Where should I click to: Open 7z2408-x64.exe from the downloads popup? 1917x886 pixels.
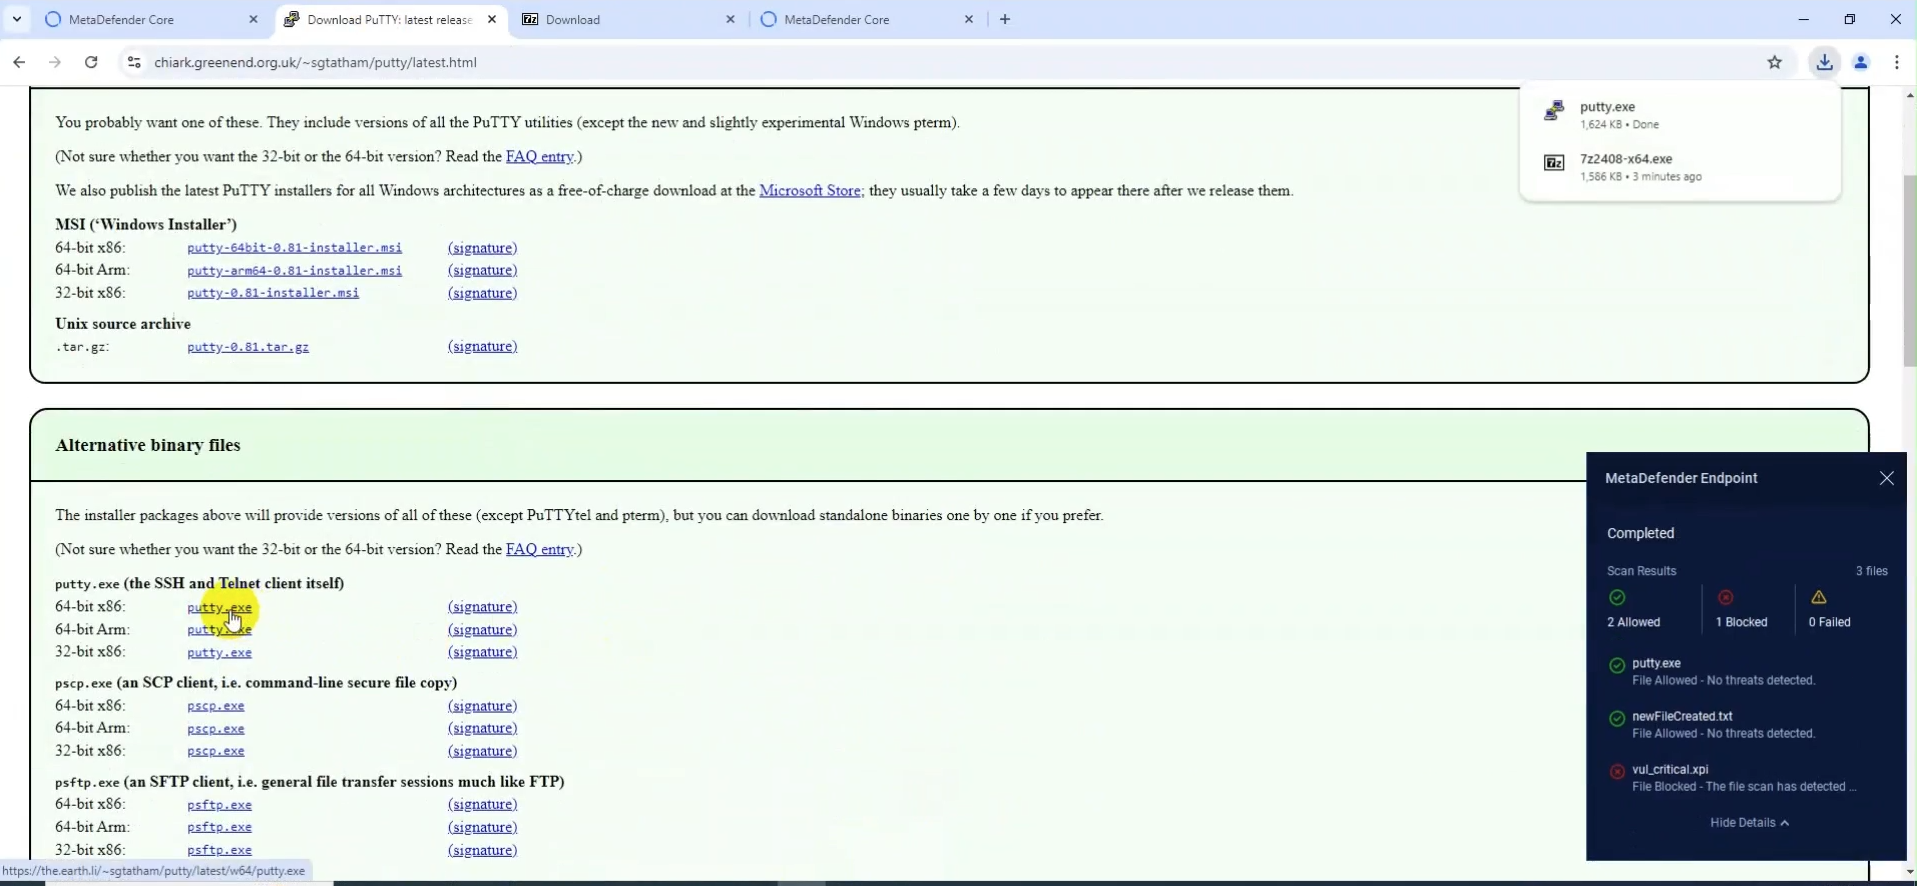tap(1680, 166)
